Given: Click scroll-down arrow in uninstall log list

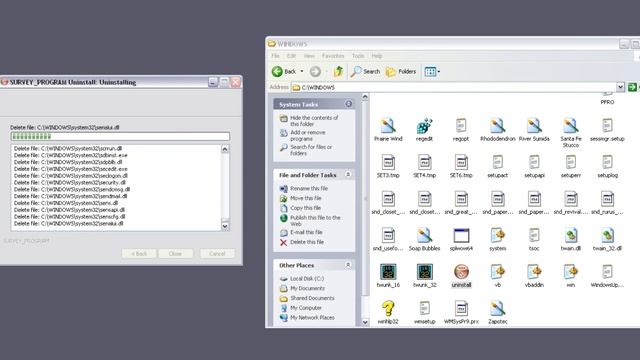Looking at the screenshot, I should tap(225, 226).
